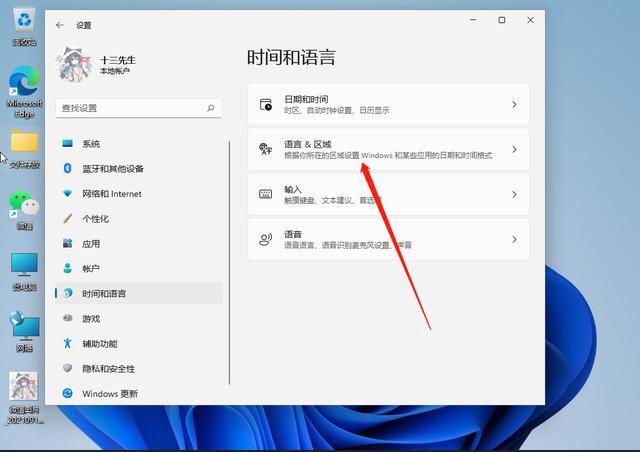The width and height of the screenshot is (640, 452).
Task: Click the accessibility figure icon
Action: pos(68,343)
